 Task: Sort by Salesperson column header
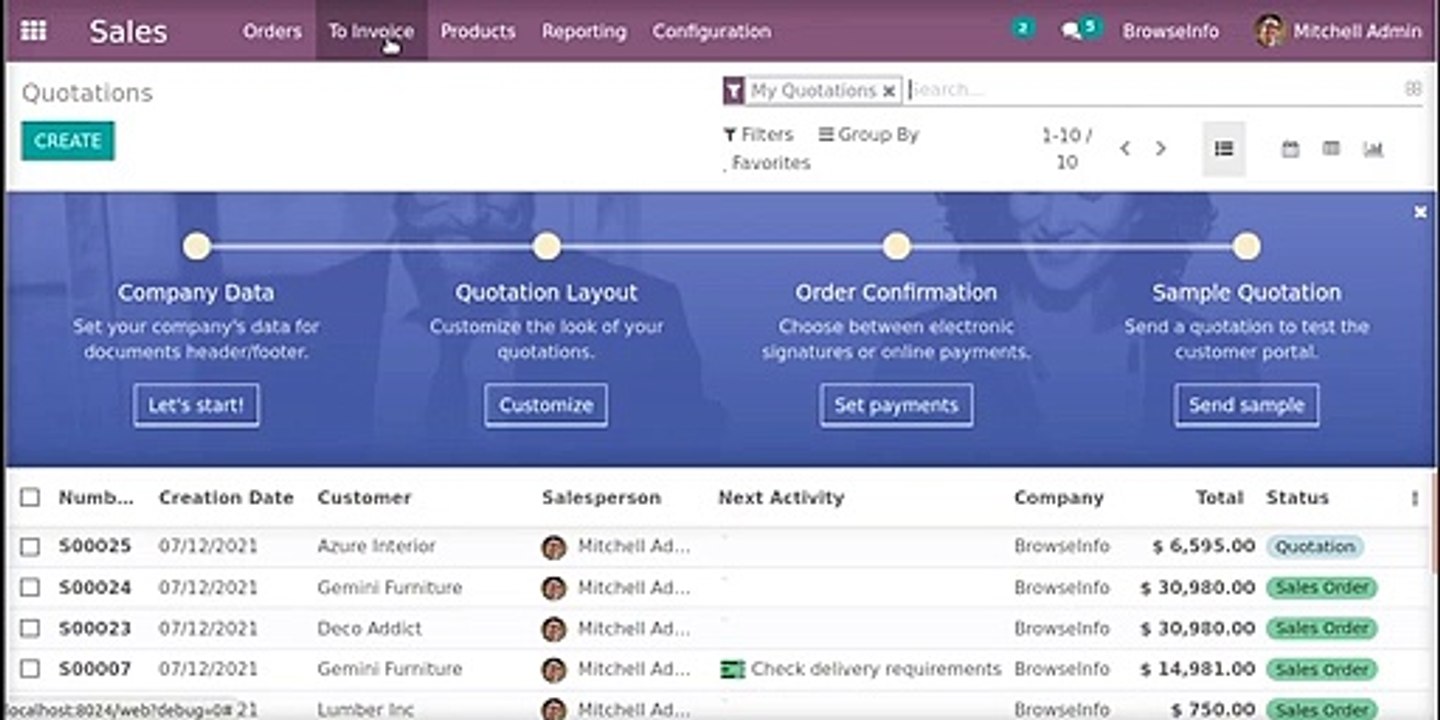(x=601, y=497)
